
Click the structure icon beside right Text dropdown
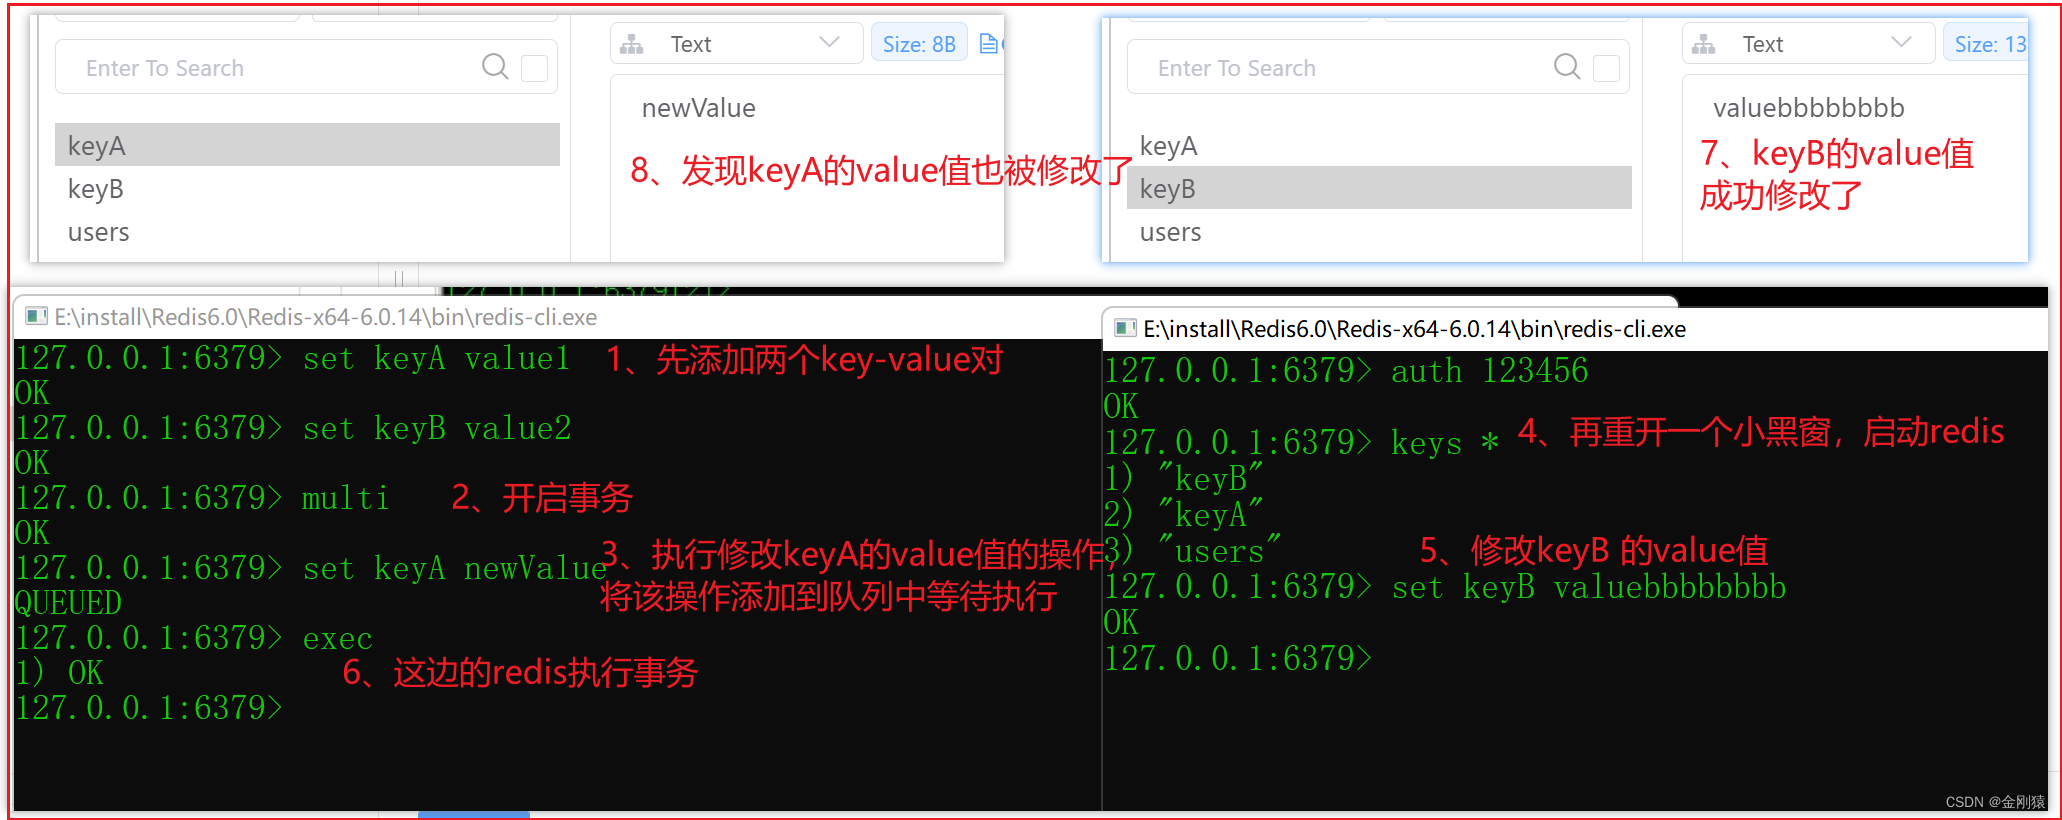1704,44
